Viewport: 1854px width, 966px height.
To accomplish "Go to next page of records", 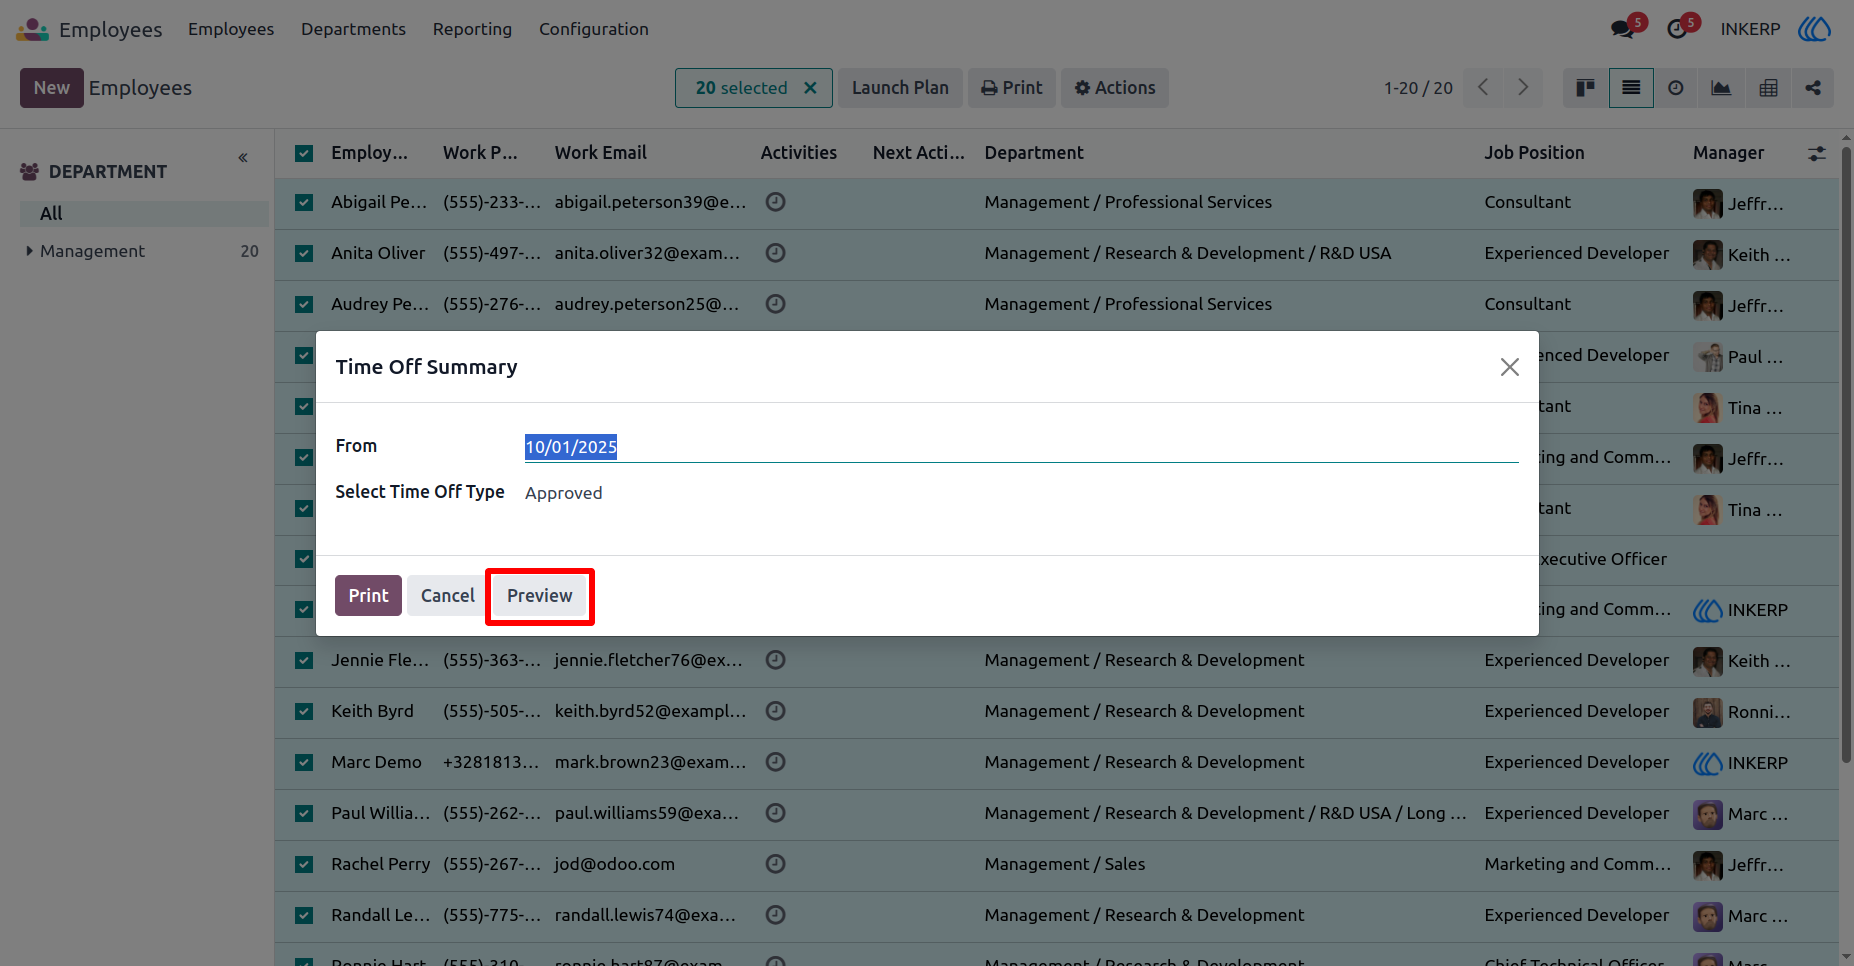I will (x=1523, y=88).
